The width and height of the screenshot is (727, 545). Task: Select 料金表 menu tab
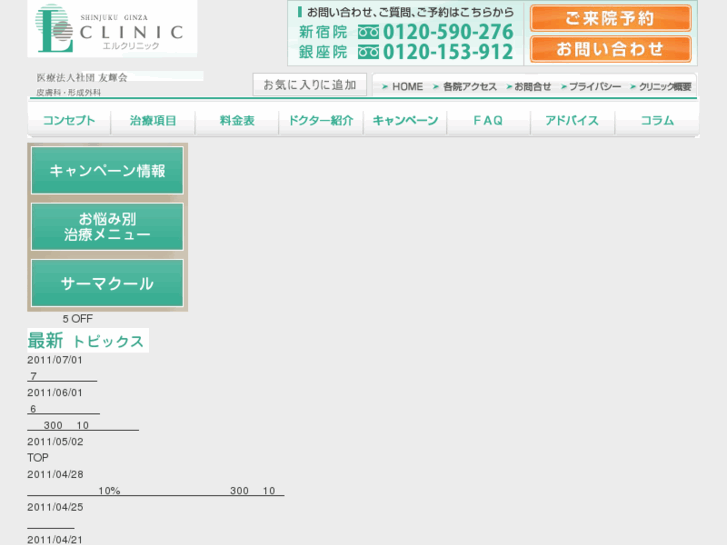coord(237,121)
